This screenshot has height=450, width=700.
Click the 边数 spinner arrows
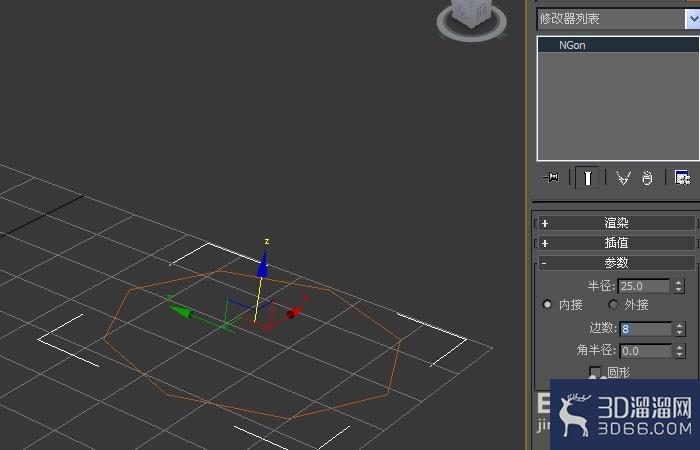coord(679,329)
